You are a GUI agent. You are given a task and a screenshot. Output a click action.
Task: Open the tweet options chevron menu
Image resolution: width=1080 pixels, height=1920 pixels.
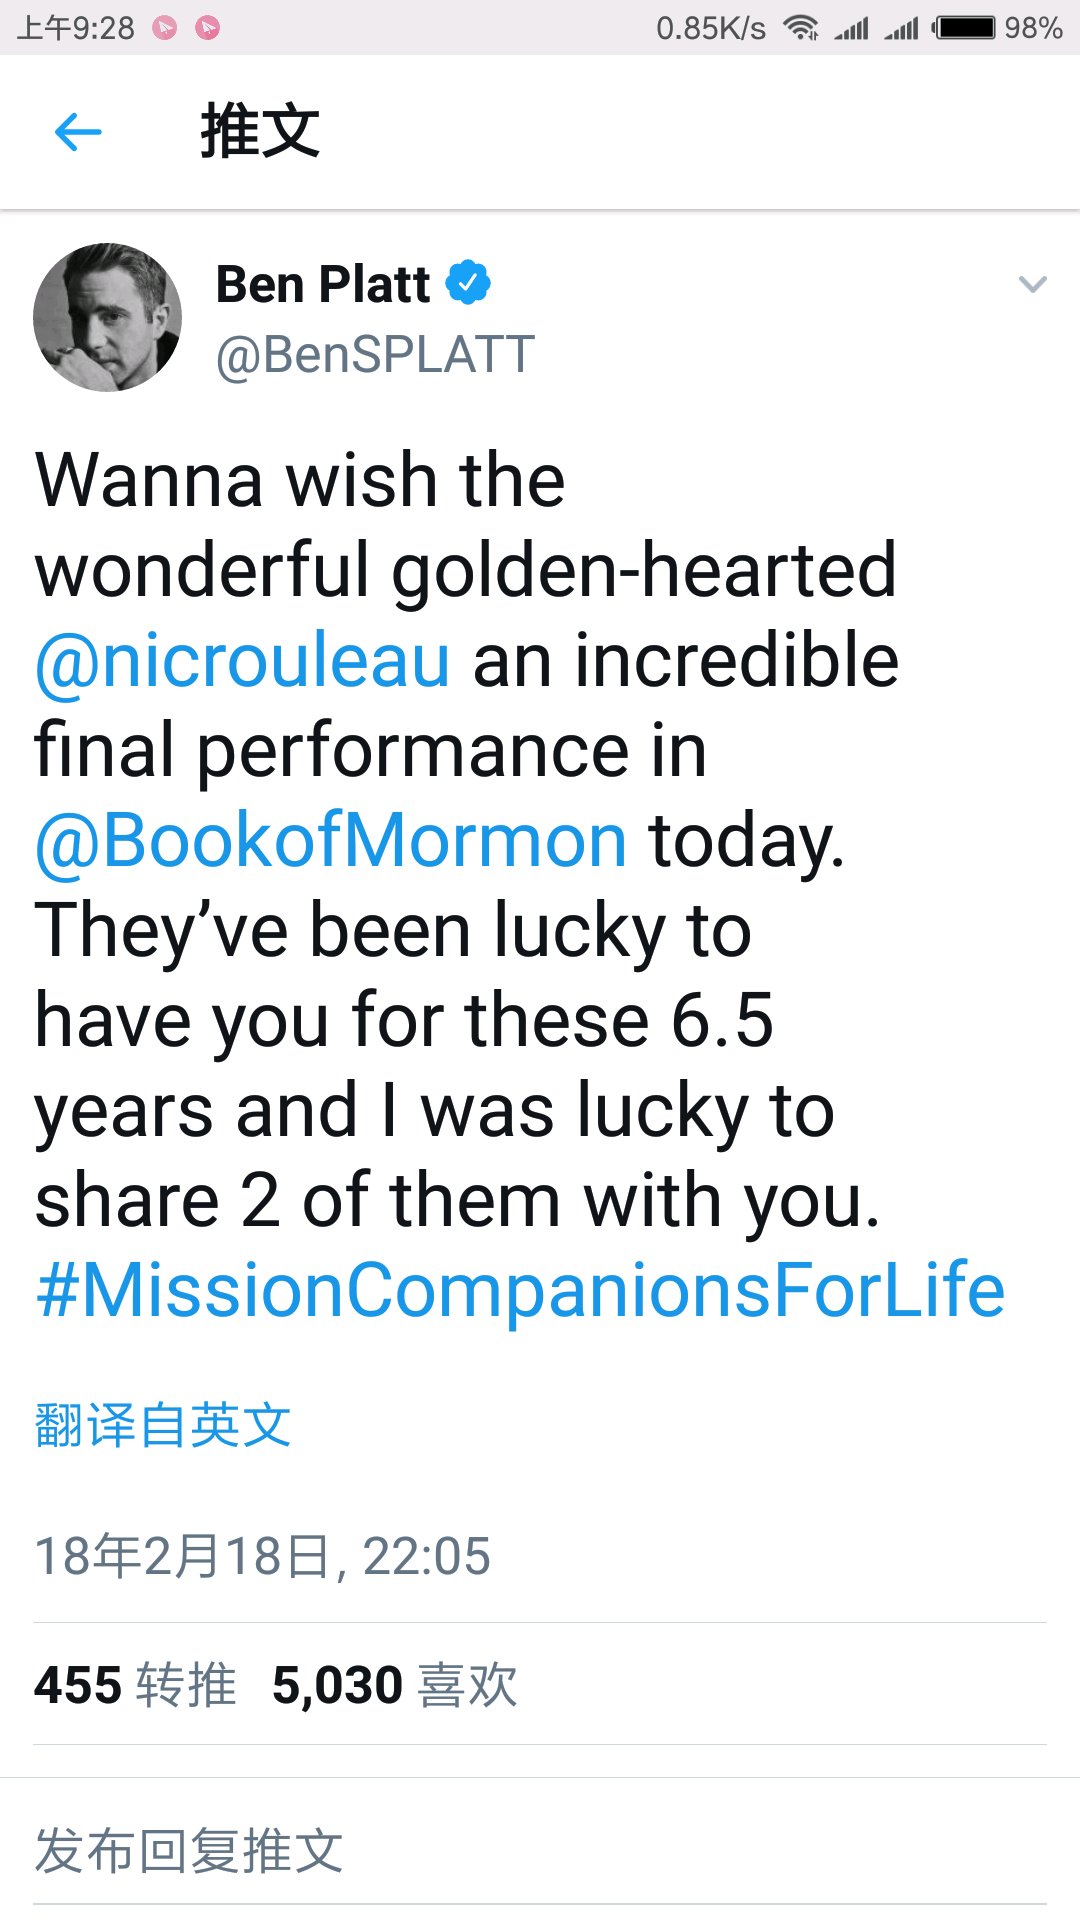[1032, 285]
